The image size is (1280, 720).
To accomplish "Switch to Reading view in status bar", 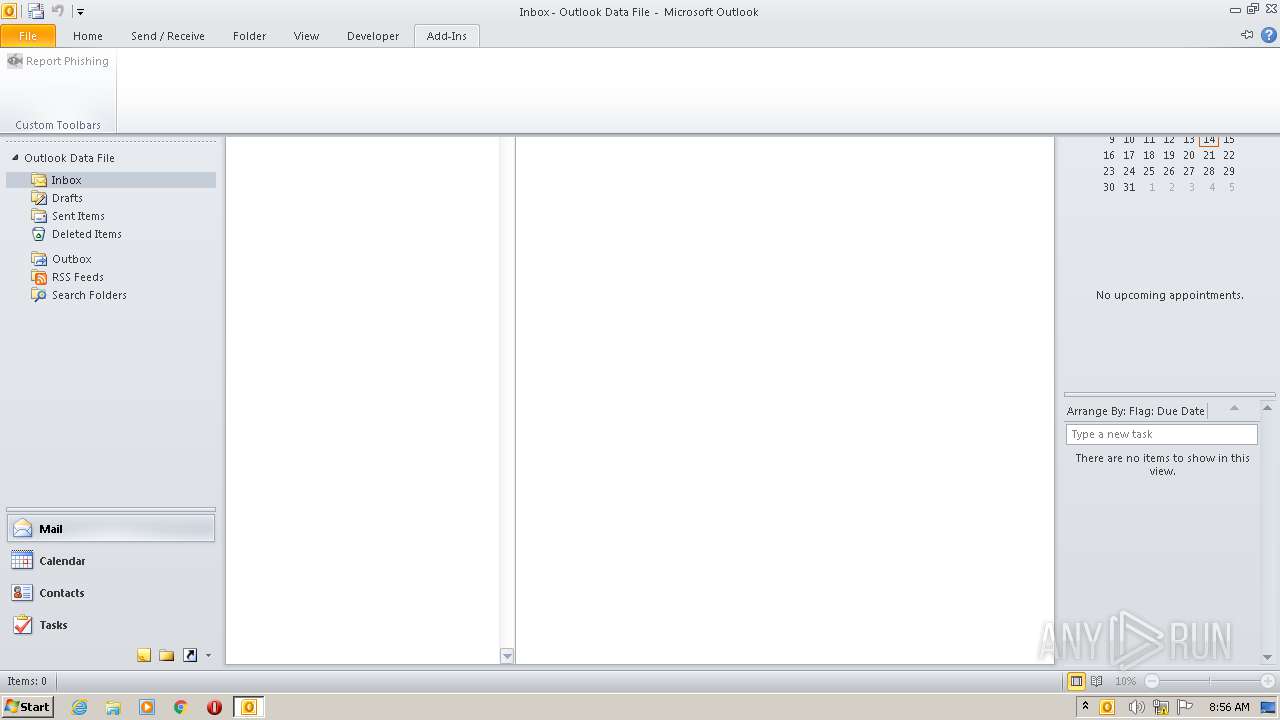I will coord(1097,681).
